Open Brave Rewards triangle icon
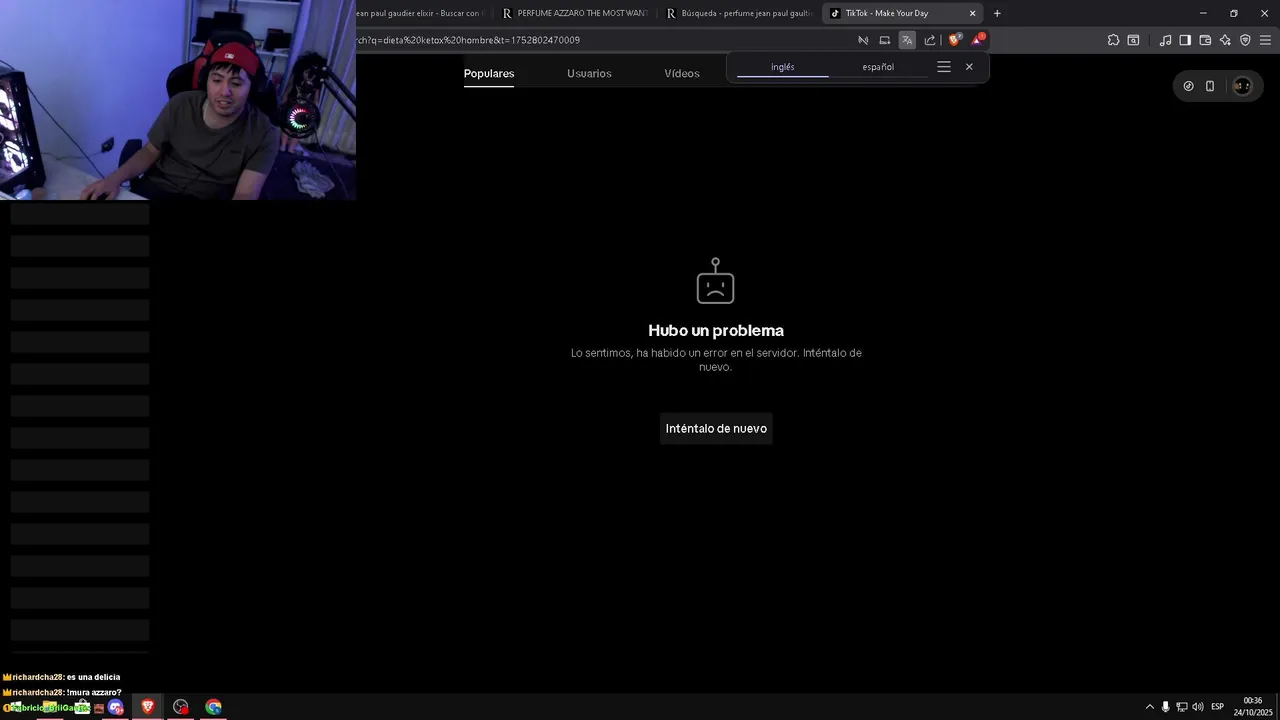The image size is (1280, 720). [x=978, y=40]
